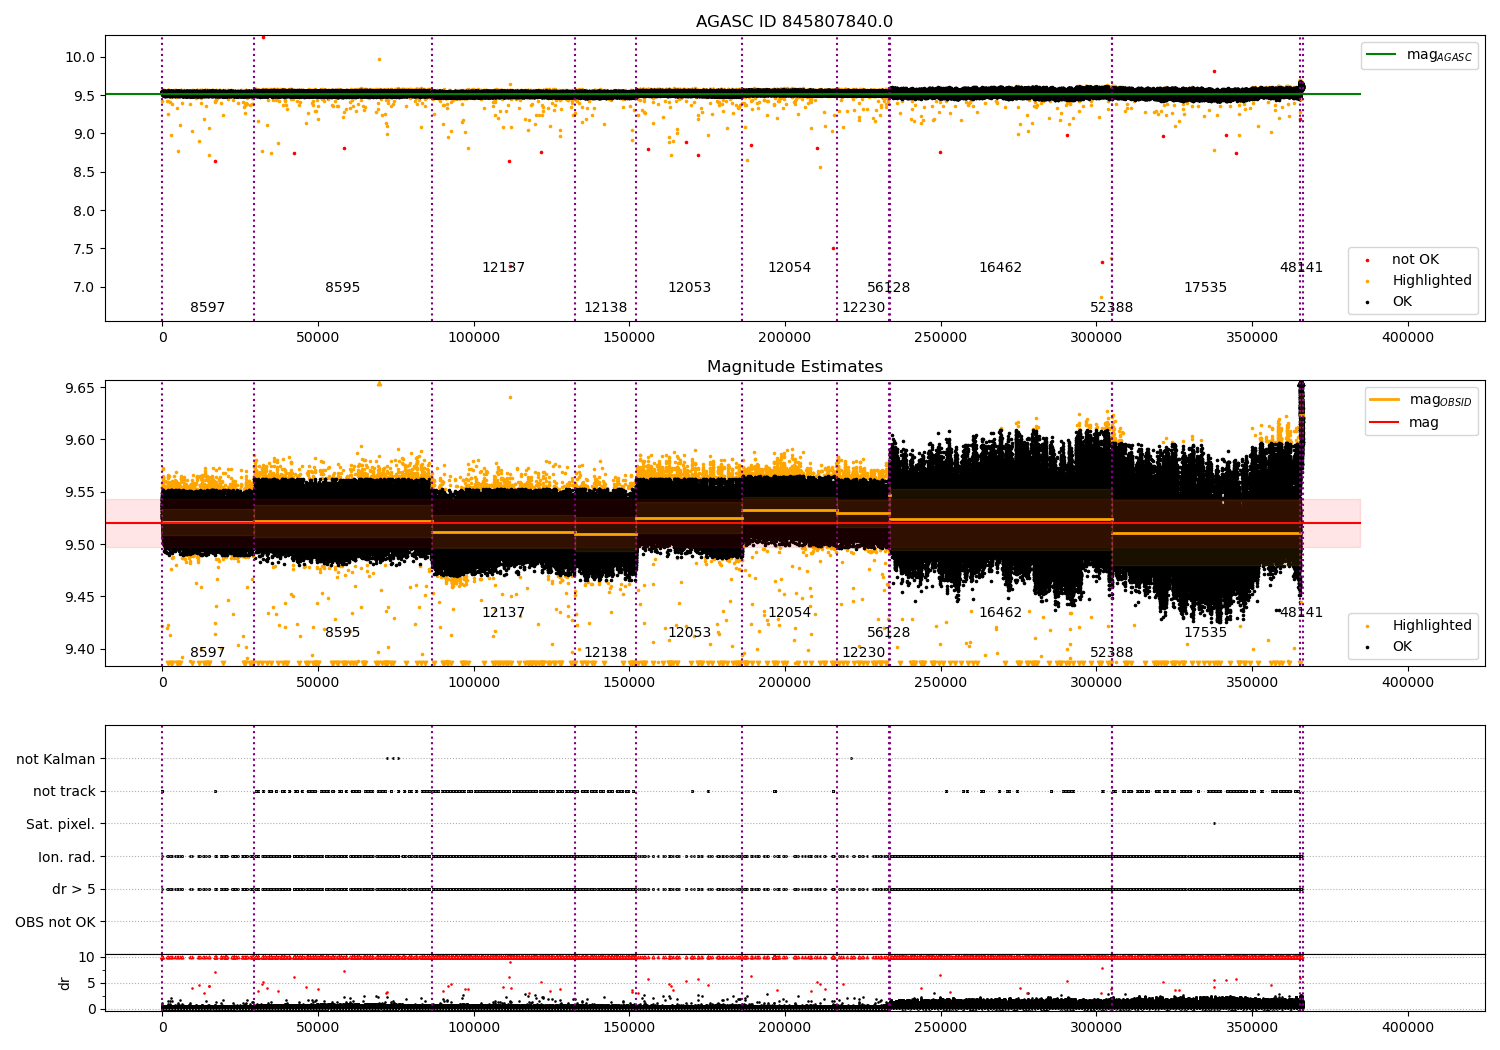This screenshot has width=1500, height=1050.
Task: Click the red 'mag' legend entry
Action: click(x=1404, y=422)
